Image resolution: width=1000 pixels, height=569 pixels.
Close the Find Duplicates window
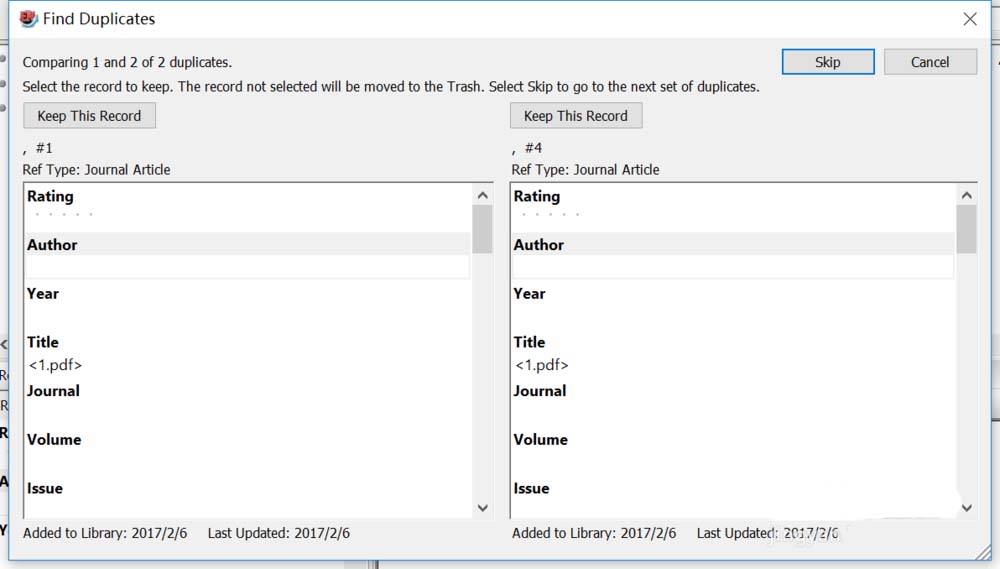coord(970,19)
